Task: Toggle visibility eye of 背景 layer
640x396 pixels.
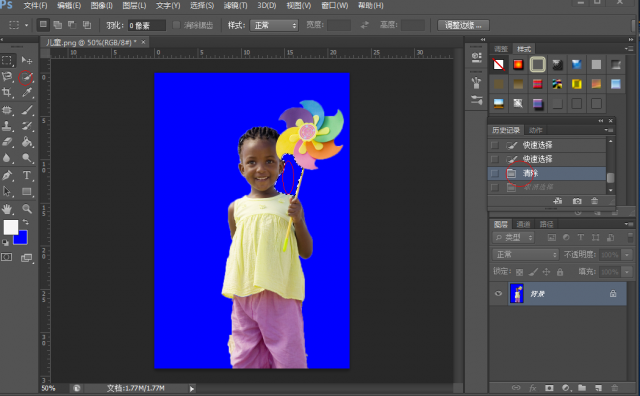Action: (x=498, y=294)
